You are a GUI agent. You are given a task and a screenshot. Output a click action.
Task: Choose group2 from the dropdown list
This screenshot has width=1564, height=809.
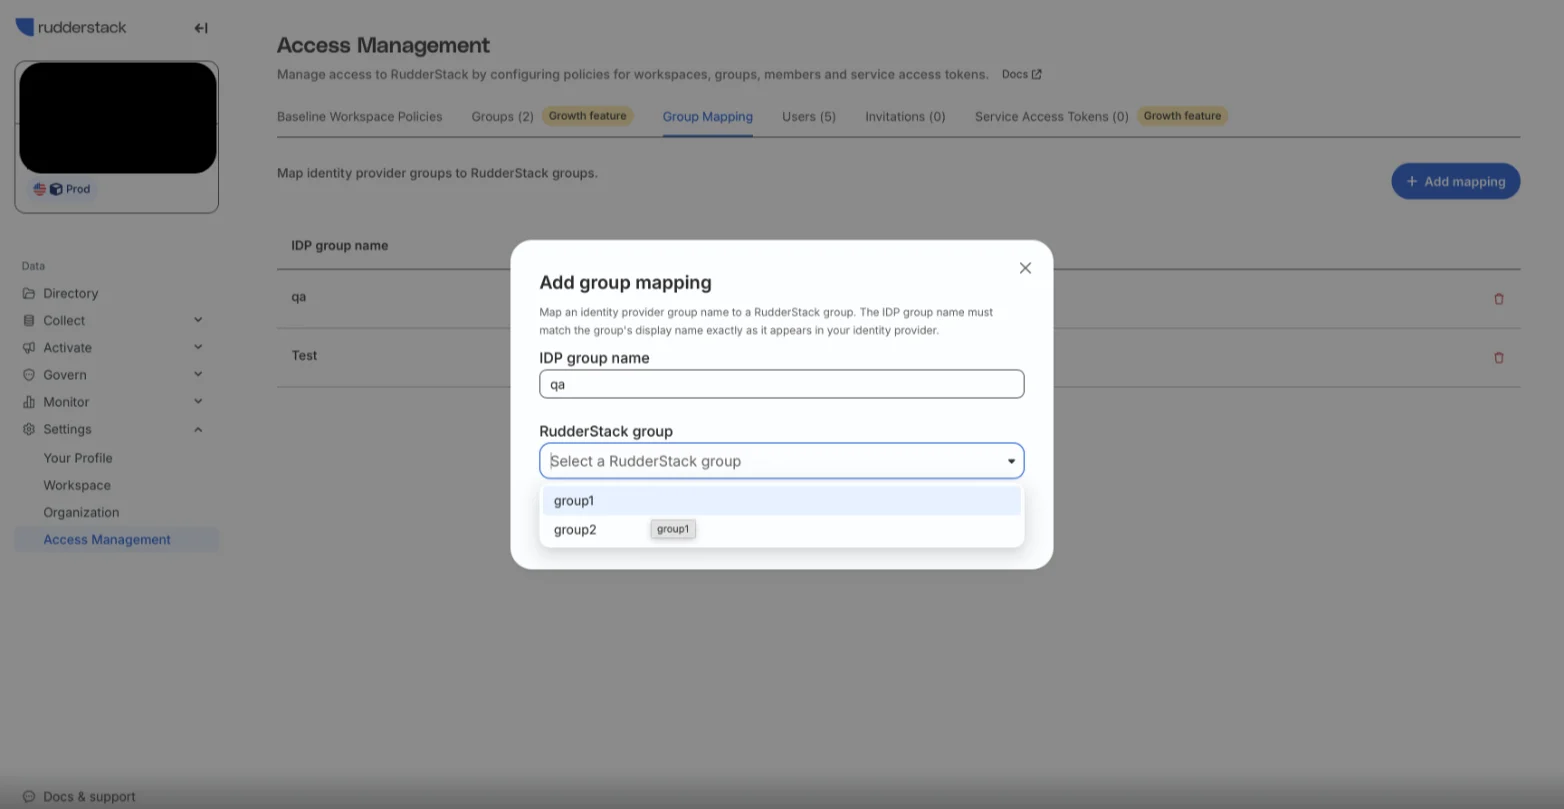coord(782,530)
